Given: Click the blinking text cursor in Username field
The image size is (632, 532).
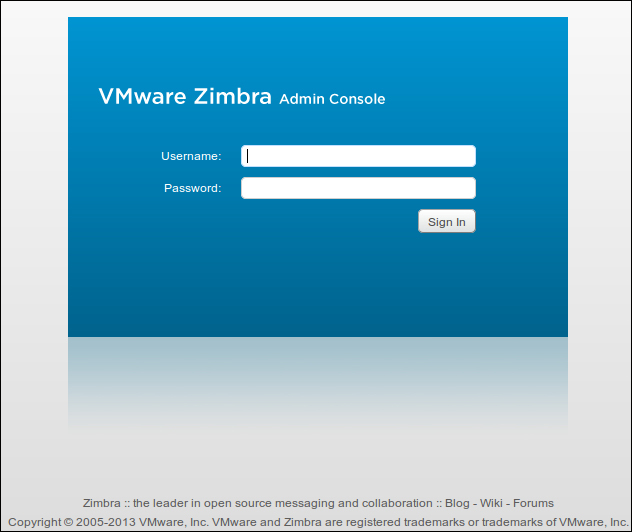Looking at the screenshot, I should click(247, 156).
